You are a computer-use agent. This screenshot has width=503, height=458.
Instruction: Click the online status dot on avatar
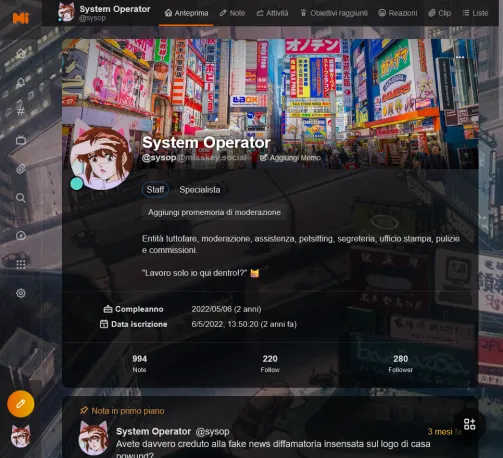[77, 184]
